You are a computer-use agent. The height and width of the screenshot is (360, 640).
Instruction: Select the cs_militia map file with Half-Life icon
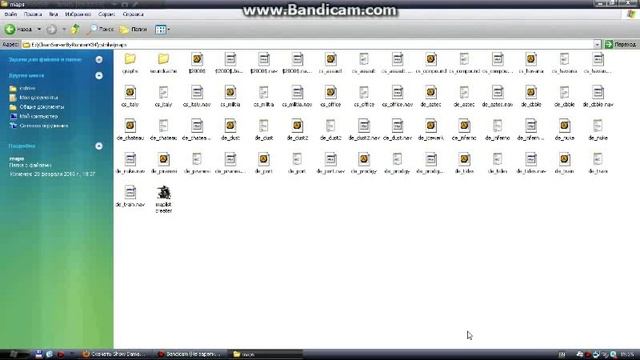(230, 96)
